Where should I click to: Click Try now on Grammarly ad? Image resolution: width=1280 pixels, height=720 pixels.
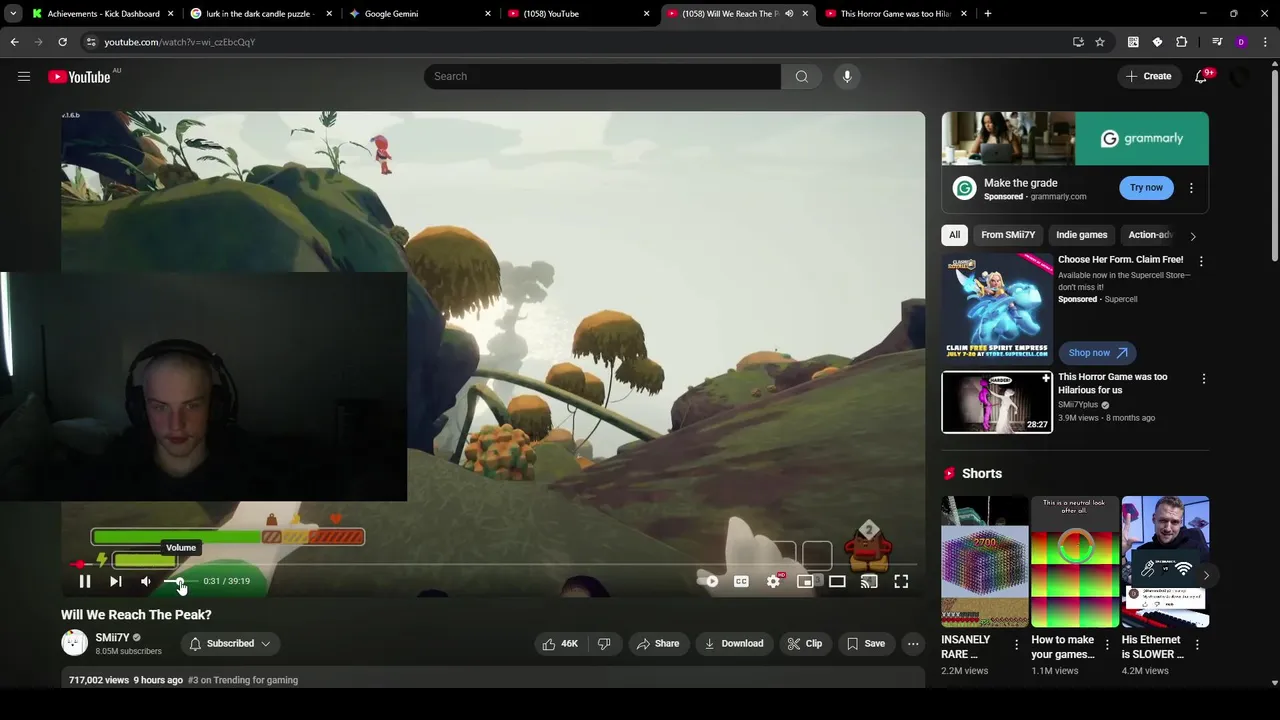pyautogui.click(x=1146, y=188)
